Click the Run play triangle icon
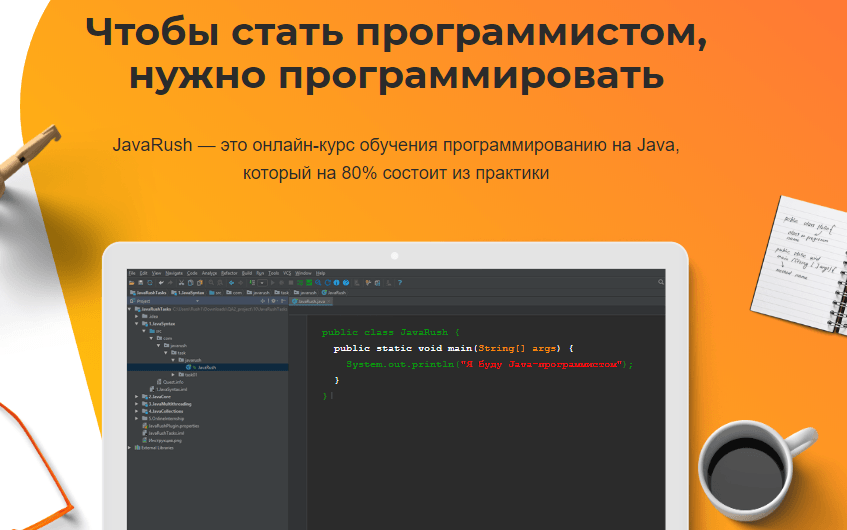 [x=273, y=283]
